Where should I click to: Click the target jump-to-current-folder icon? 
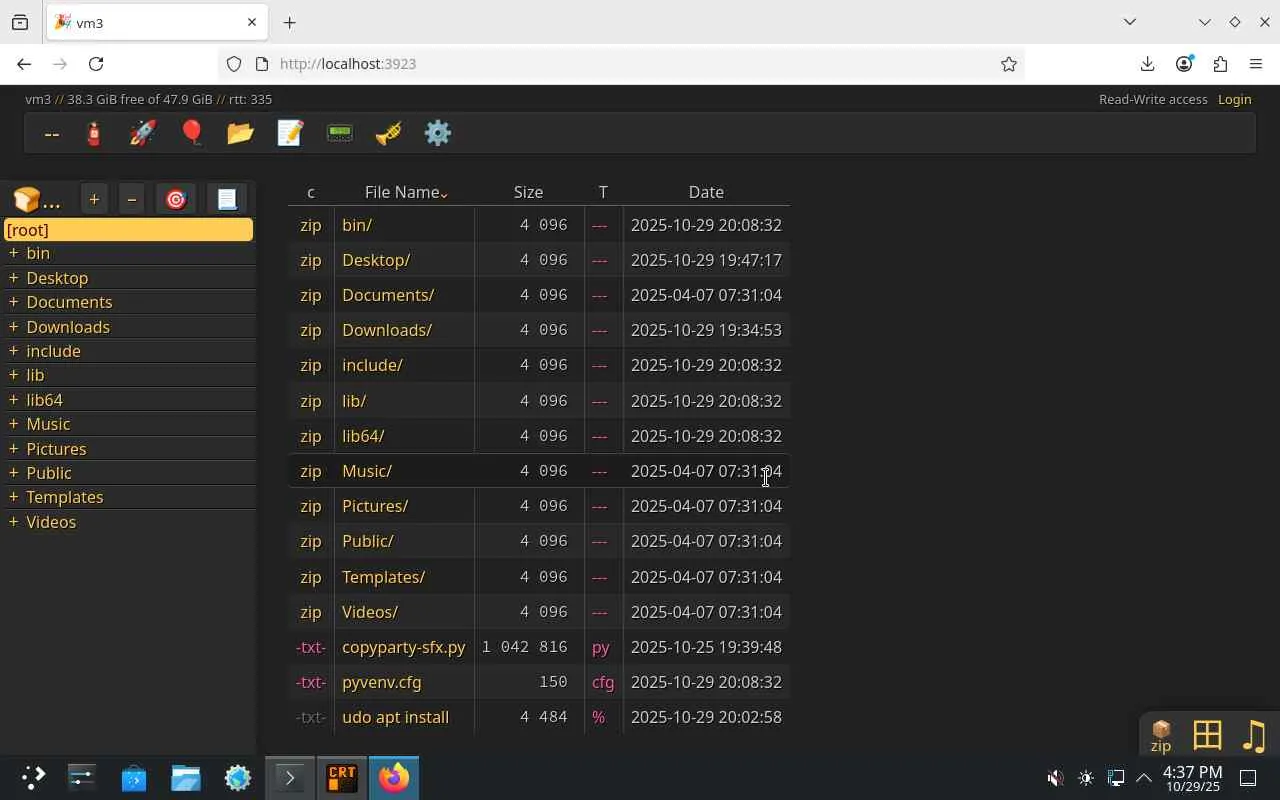pos(176,199)
